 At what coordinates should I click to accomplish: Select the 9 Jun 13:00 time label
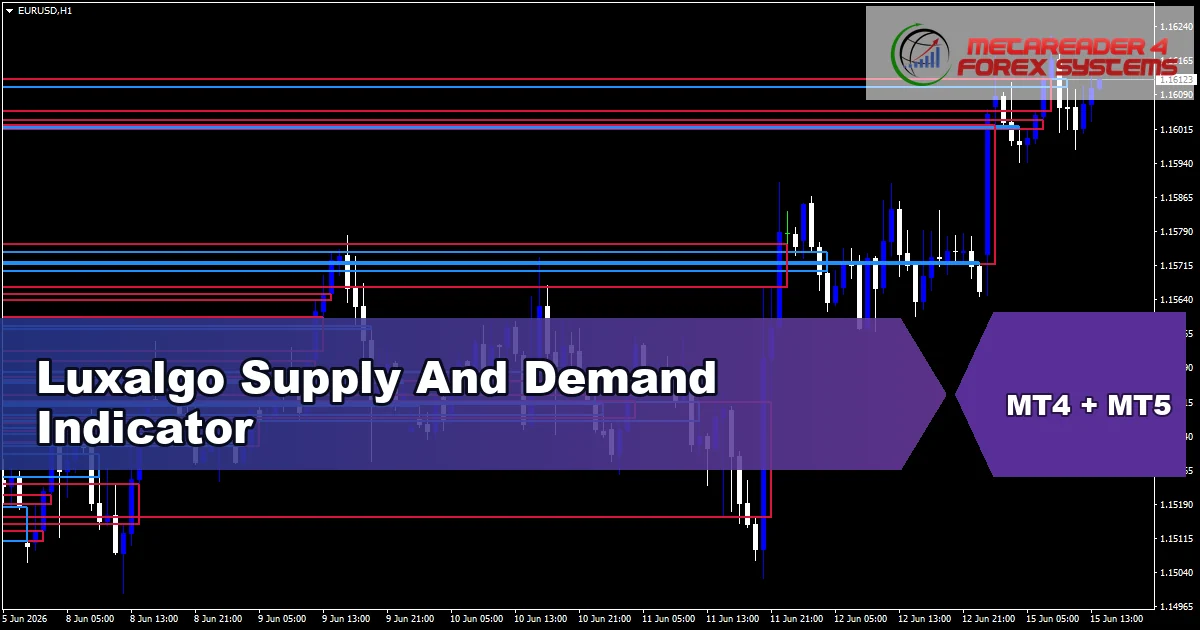click(345, 618)
